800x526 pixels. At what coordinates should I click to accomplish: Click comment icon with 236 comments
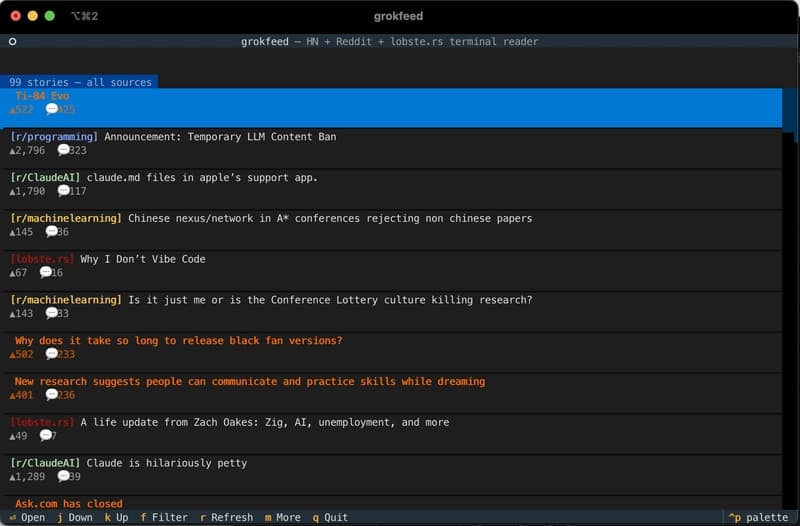point(52,394)
